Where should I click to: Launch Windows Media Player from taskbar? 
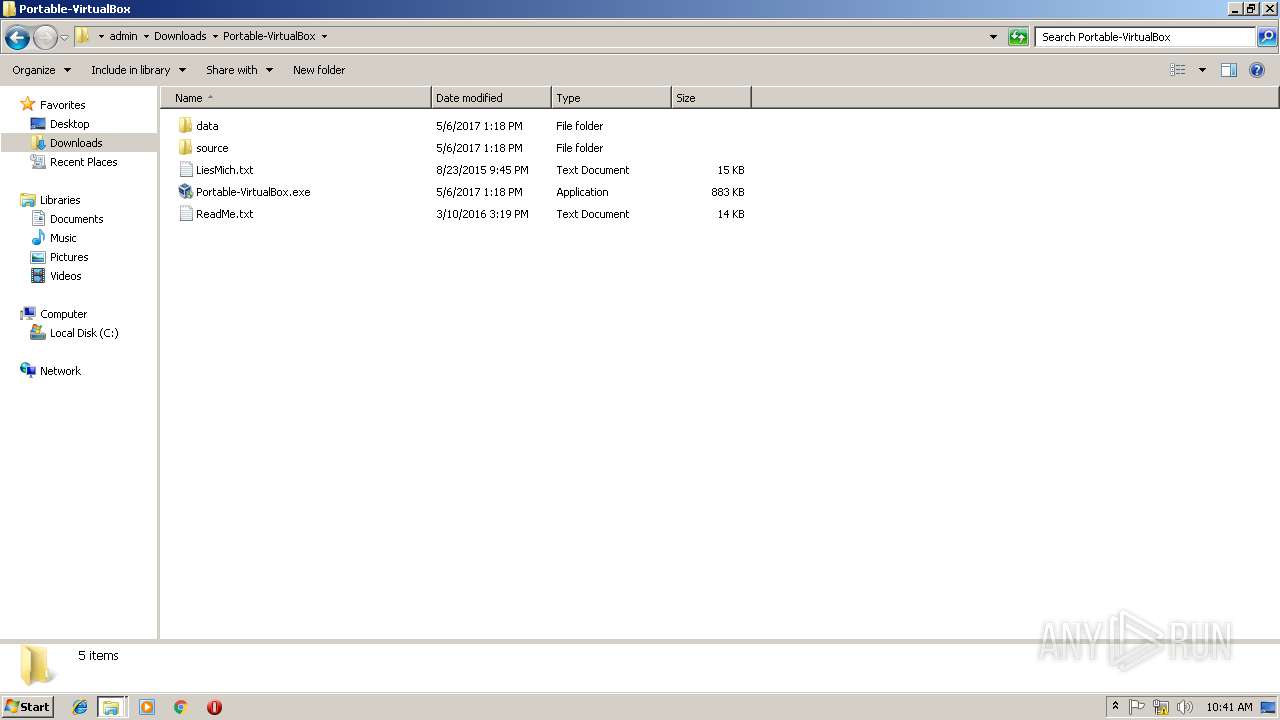click(147, 707)
